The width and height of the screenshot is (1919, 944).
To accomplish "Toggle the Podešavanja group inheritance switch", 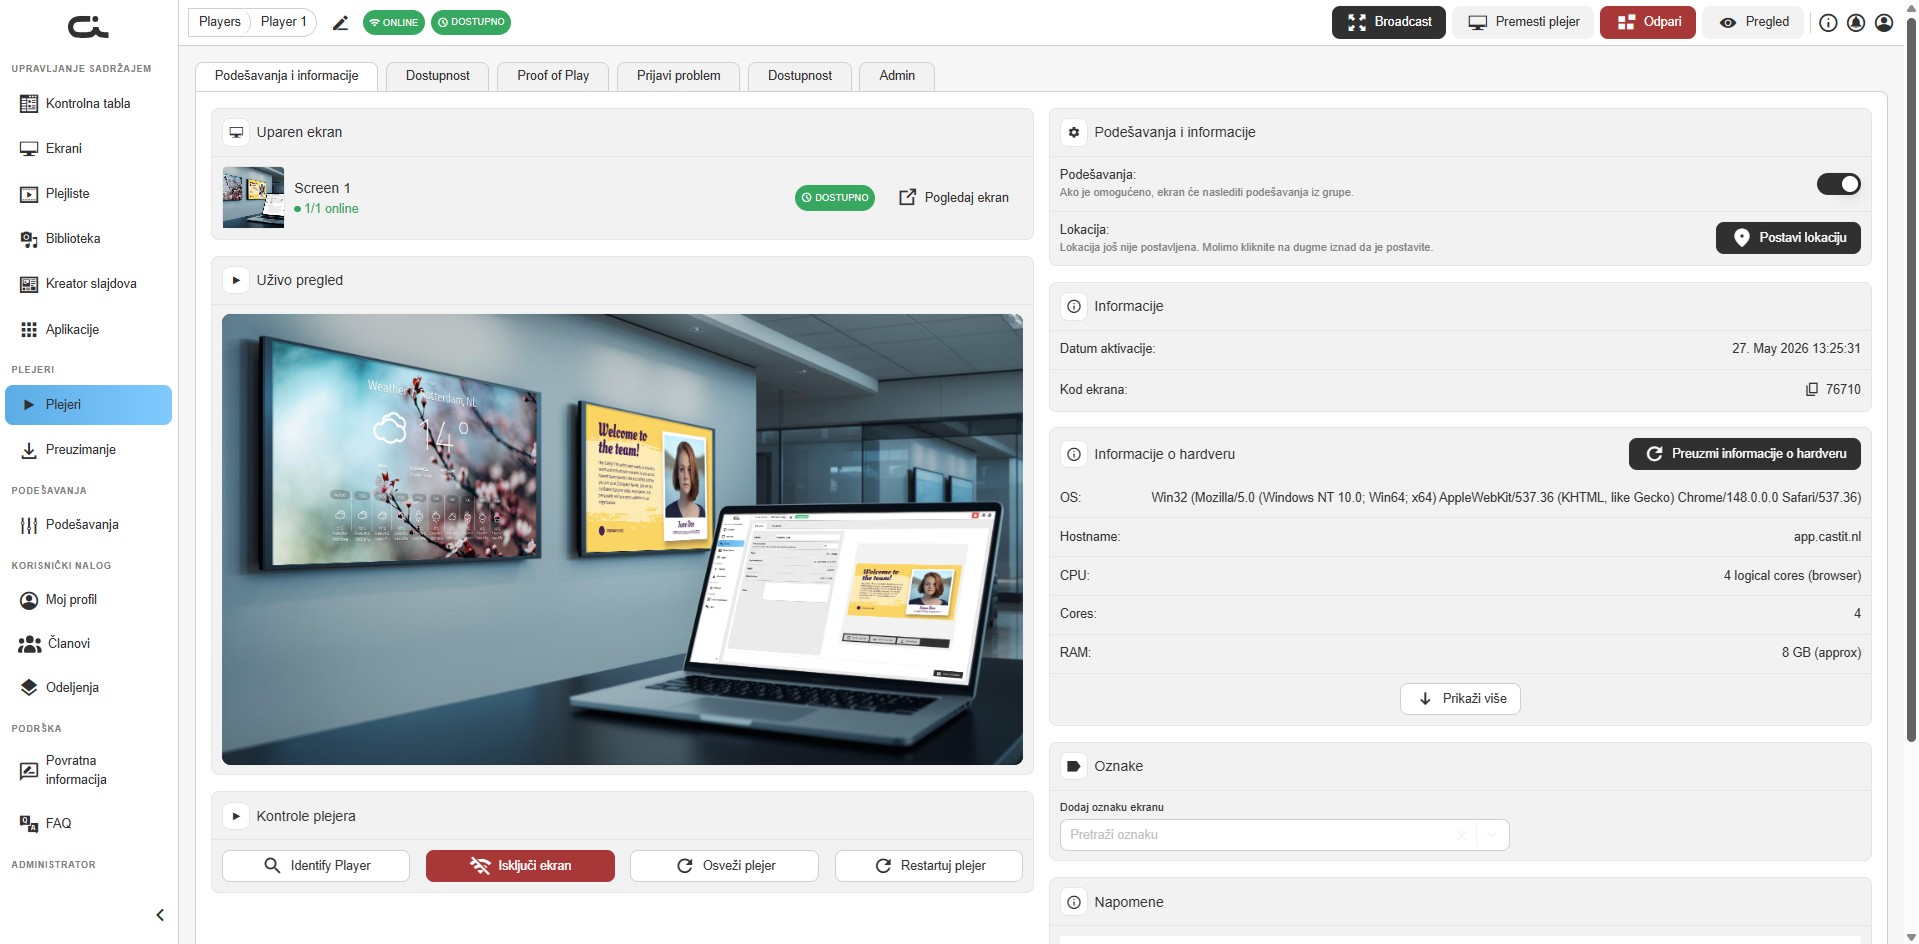I will click(1838, 184).
